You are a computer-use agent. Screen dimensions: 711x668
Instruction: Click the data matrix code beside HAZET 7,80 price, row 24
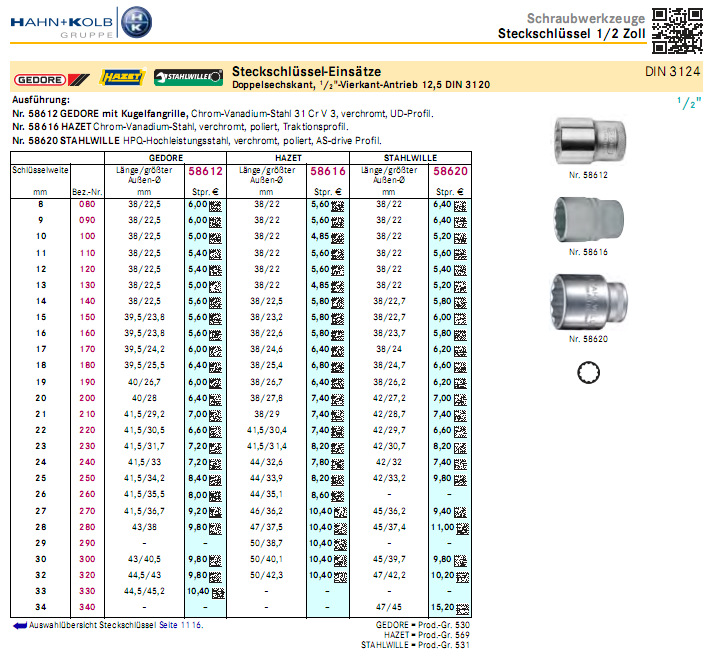[x=337, y=464]
